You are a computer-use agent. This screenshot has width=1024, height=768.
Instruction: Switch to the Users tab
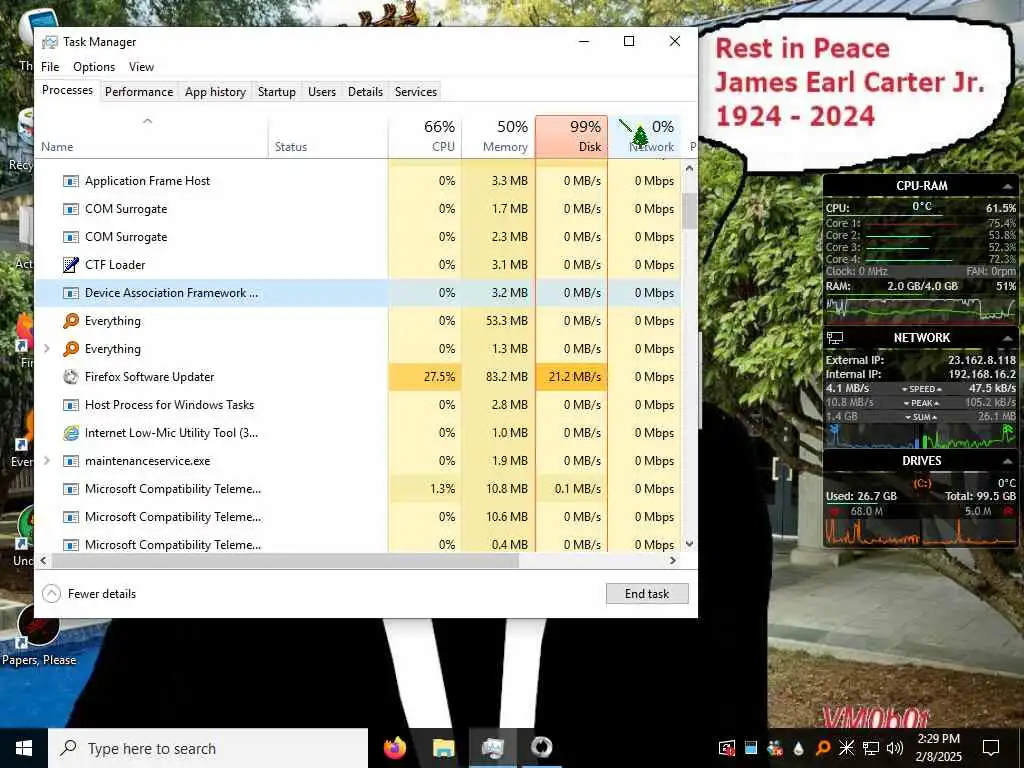point(322,92)
